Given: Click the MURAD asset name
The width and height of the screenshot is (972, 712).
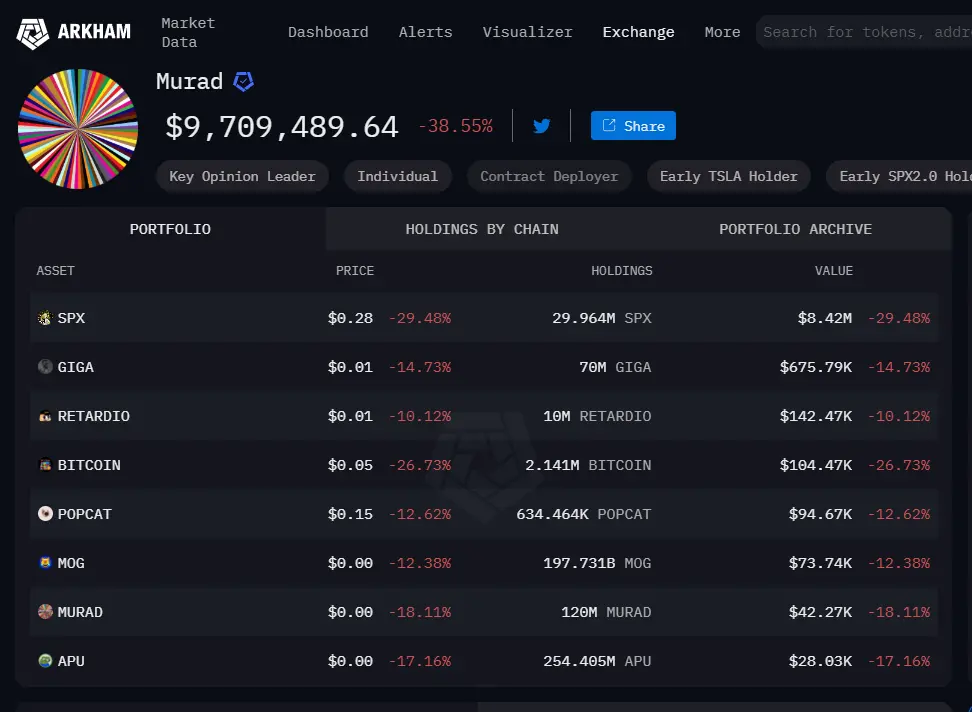Looking at the screenshot, I should (80, 612).
